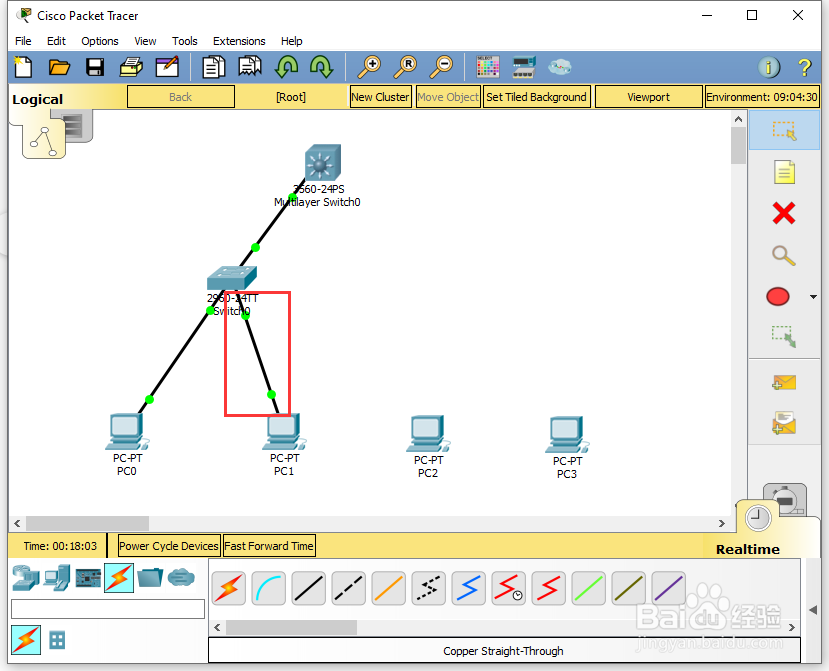Open a file with the folder icon
The image size is (829, 671).
coord(59,67)
